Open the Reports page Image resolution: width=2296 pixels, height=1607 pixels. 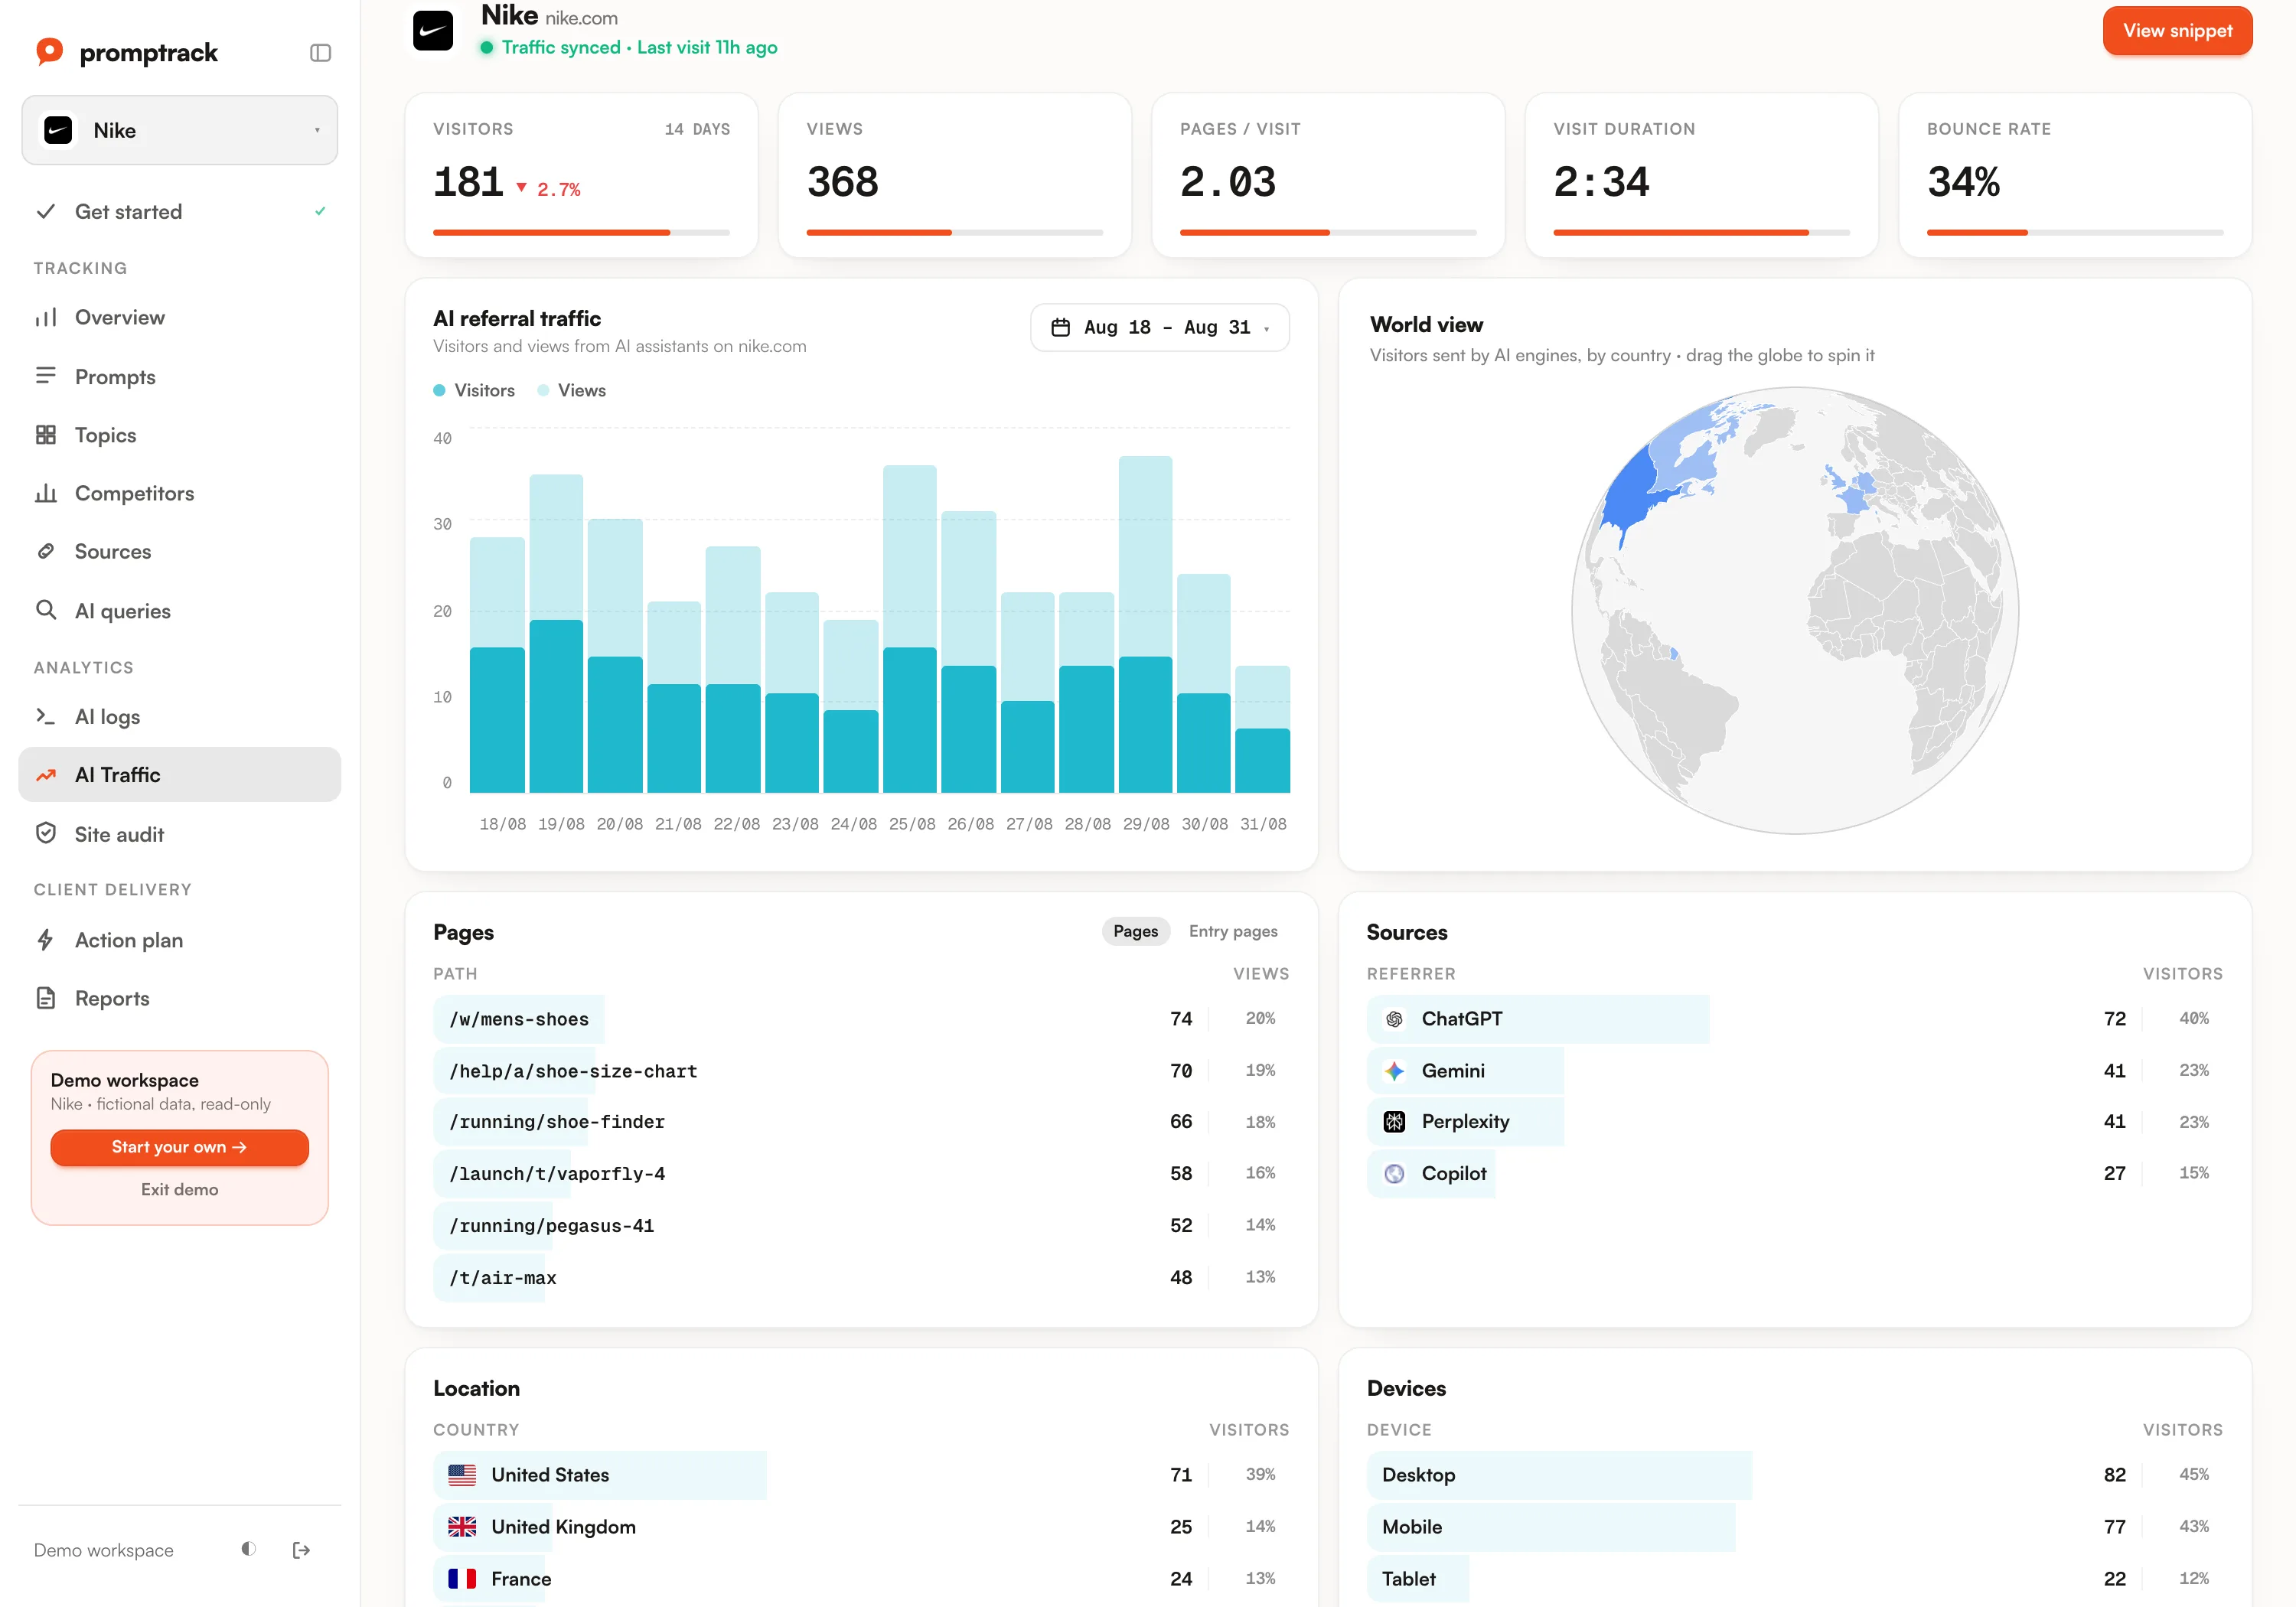pos(180,998)
